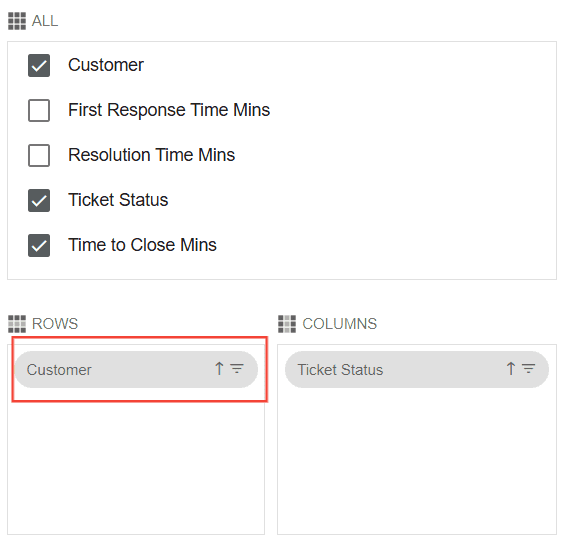Check the Resolution Time Mins checkbox
Screen dimensions: 564x546
tap(39, 155)
